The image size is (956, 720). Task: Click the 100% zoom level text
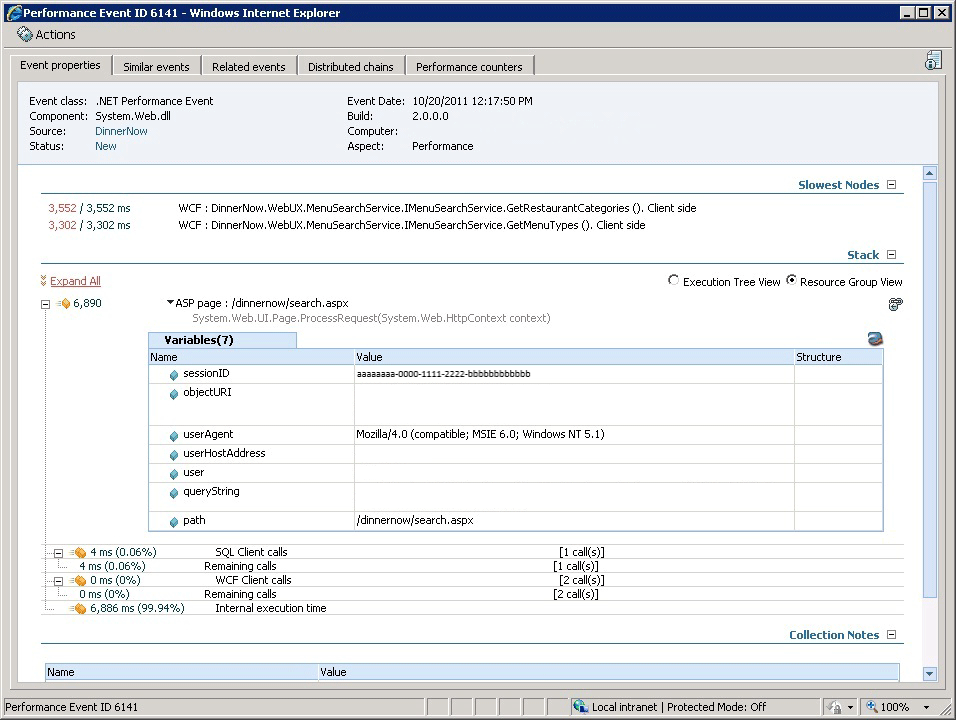tap(895, 707)
